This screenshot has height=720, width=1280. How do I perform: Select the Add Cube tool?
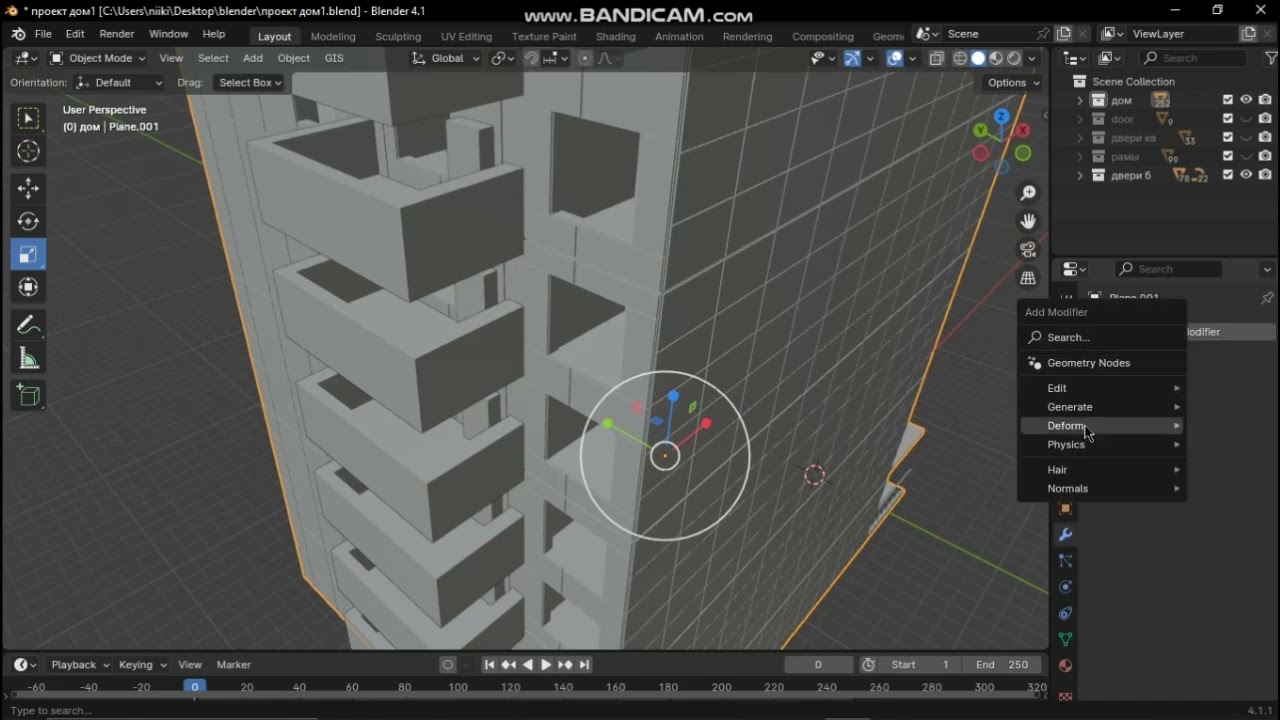(x=28, y=395)
